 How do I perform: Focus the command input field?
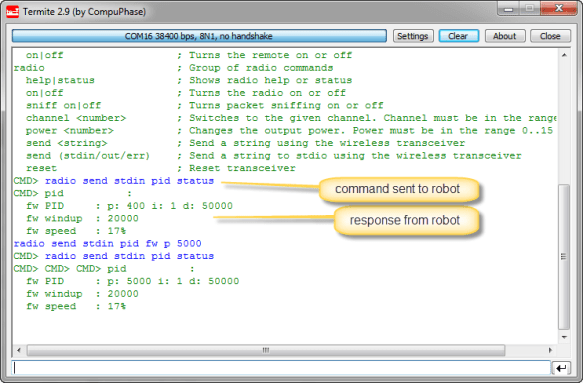(x=281, y=367)
